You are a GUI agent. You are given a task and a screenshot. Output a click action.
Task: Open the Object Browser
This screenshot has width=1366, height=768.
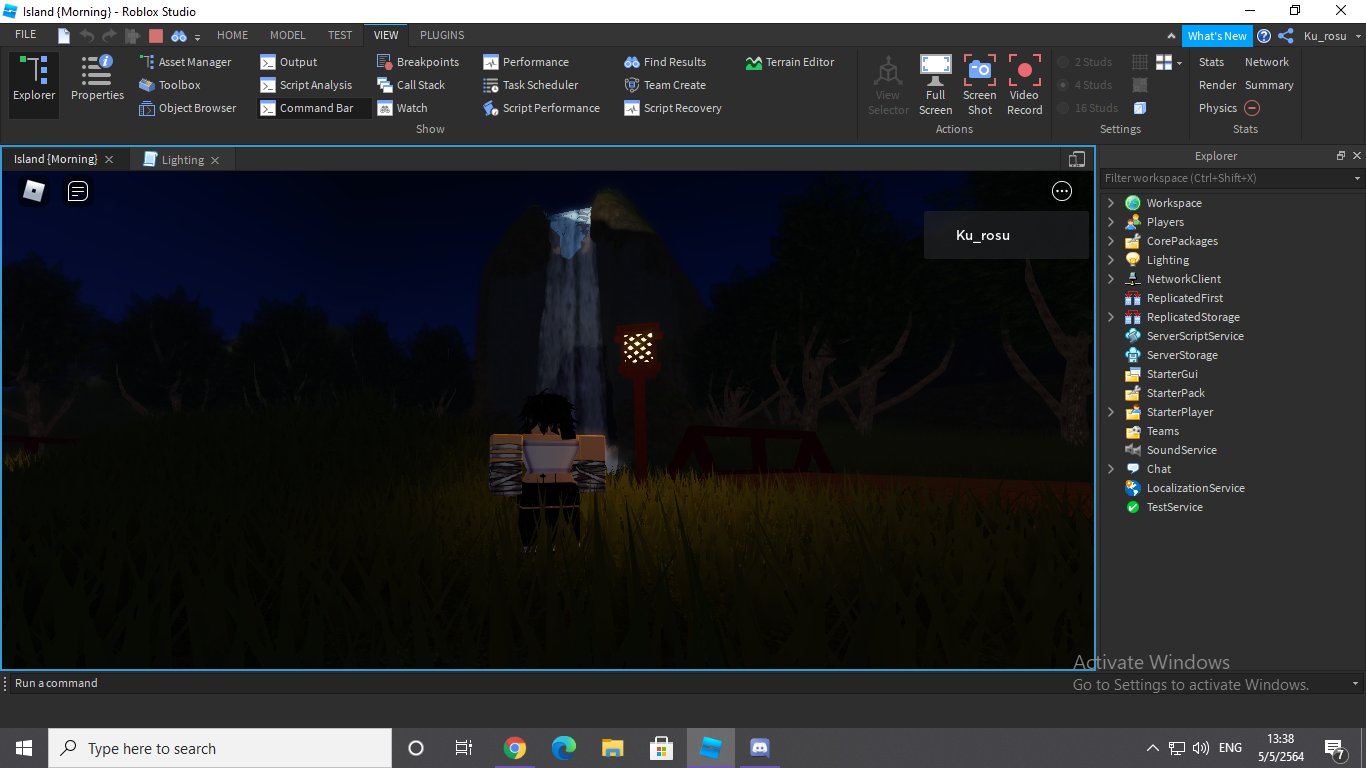tap(188, 108)
